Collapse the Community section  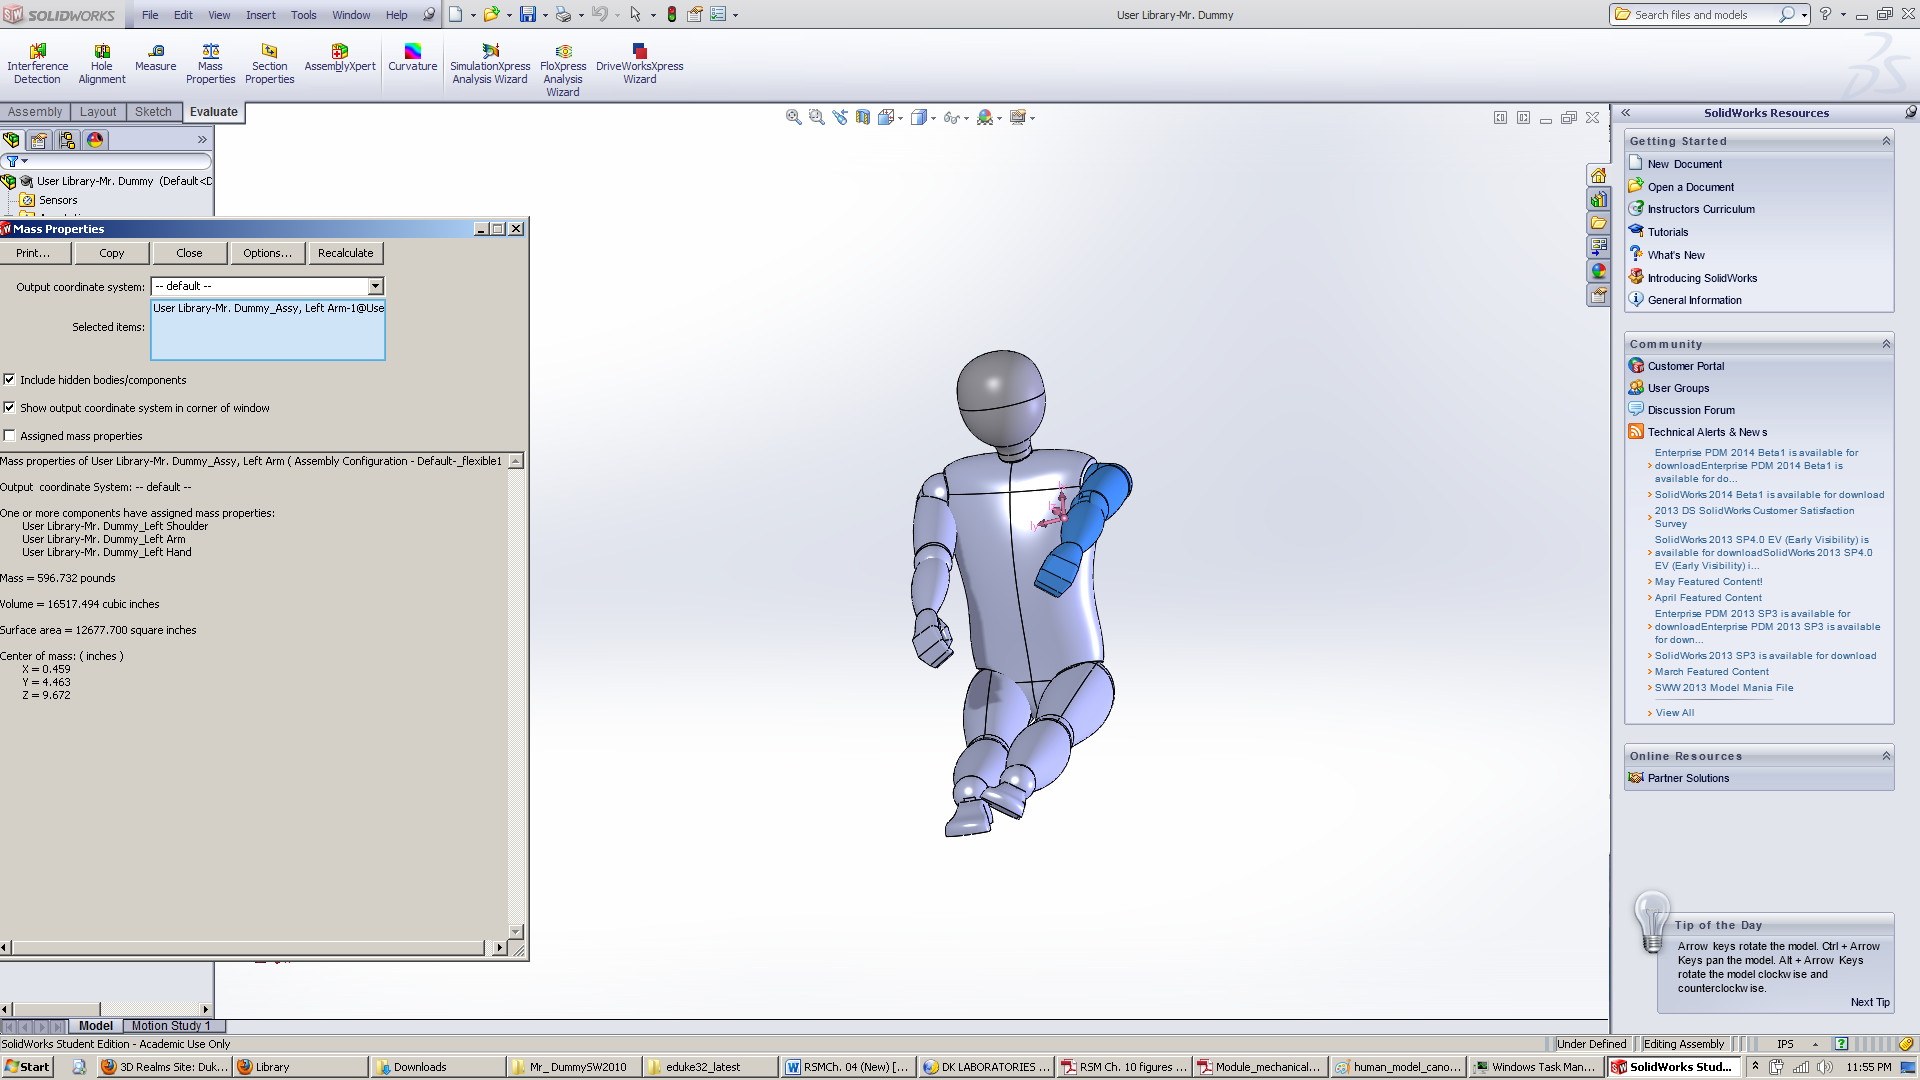coord(1886,344)
